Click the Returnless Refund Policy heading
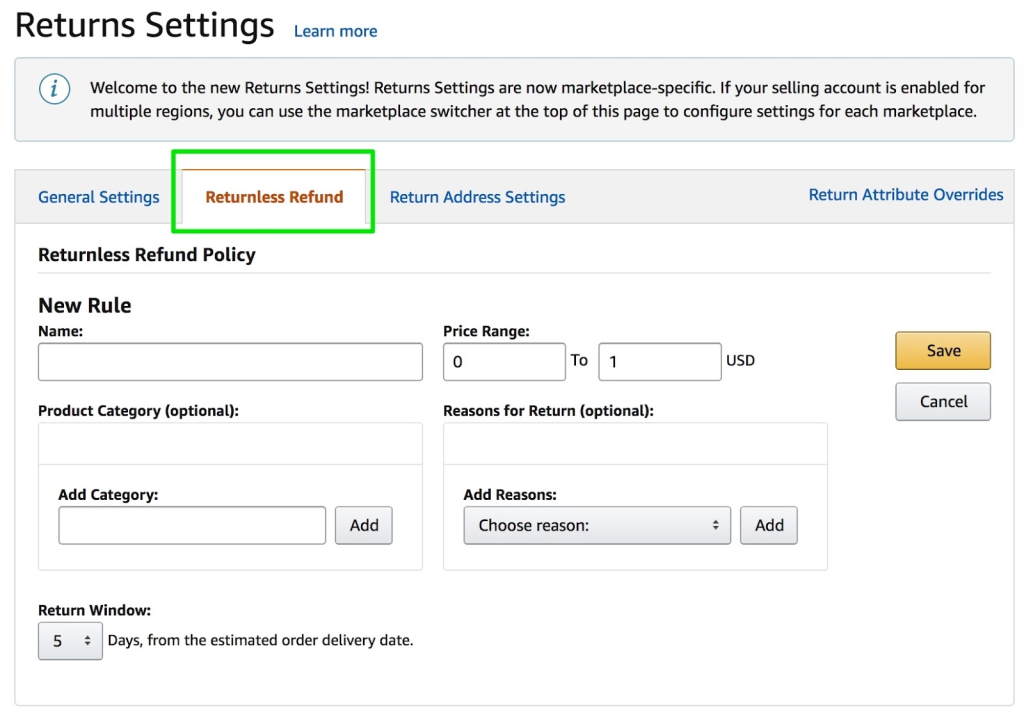 coord(147,255)
